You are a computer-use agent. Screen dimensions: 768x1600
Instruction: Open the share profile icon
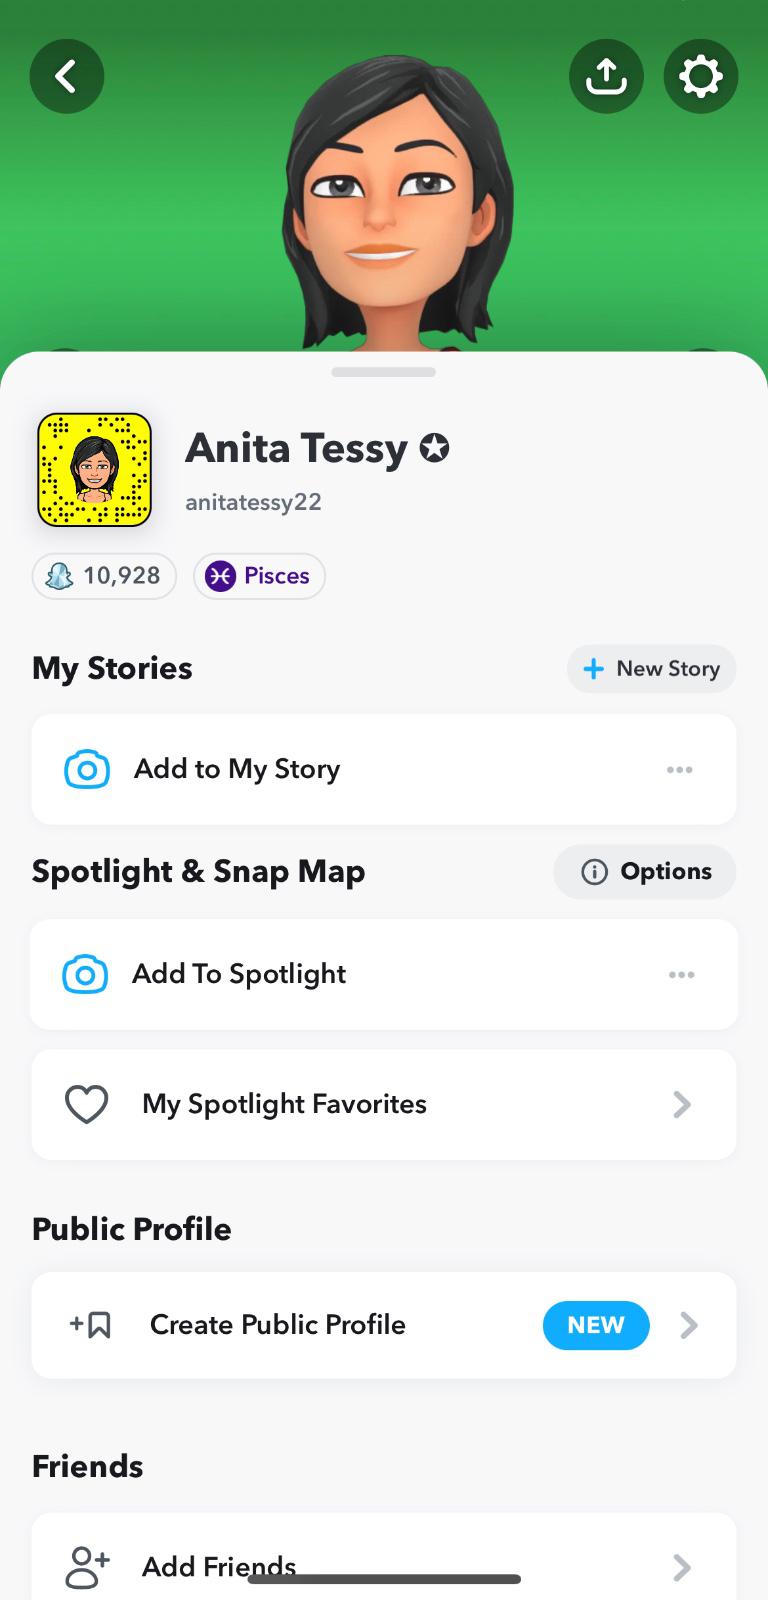606,76
